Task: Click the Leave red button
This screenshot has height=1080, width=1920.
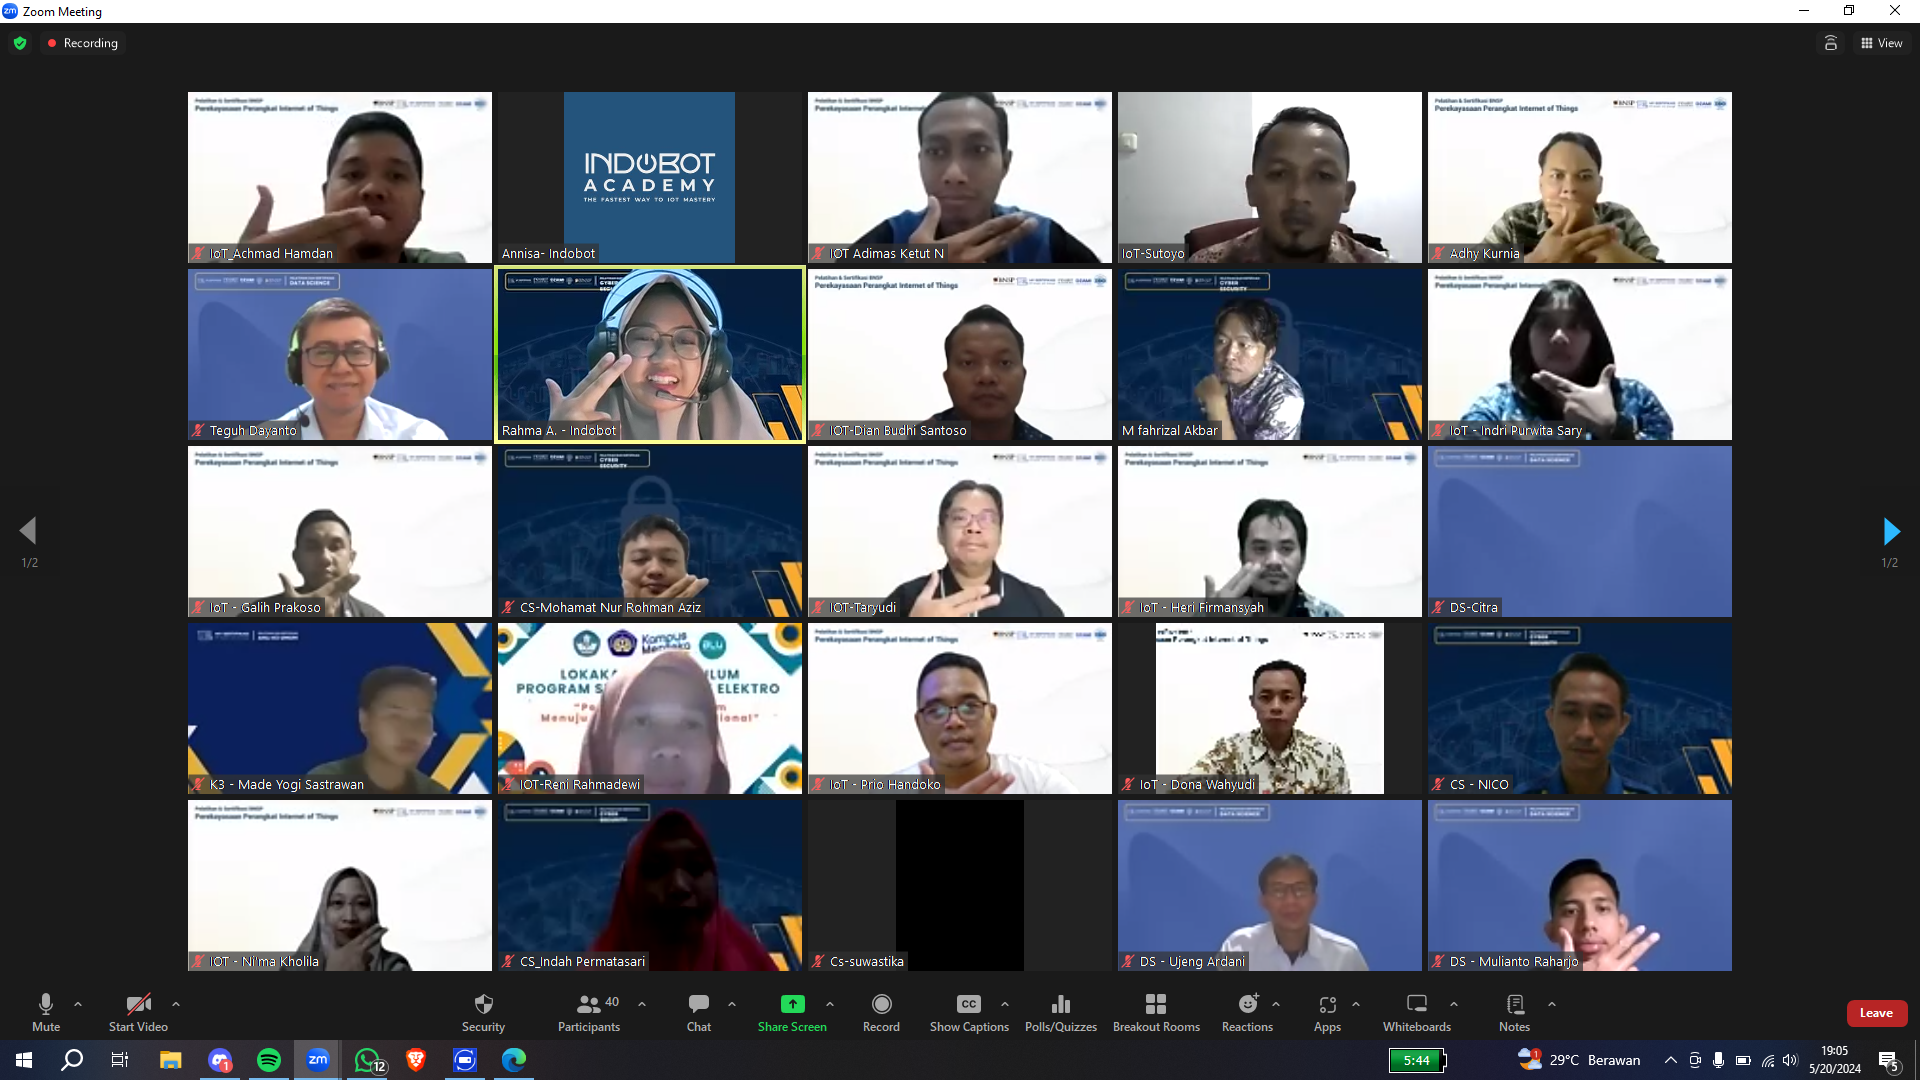Action: 1876,1013
